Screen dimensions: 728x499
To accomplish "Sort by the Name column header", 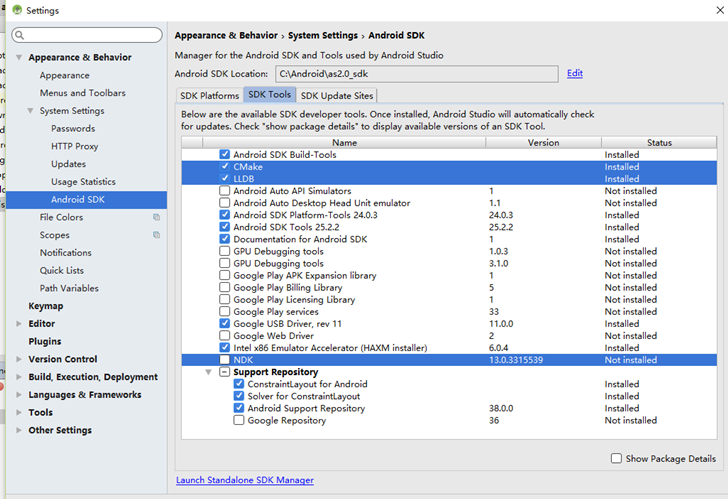I will click(344, 143).
